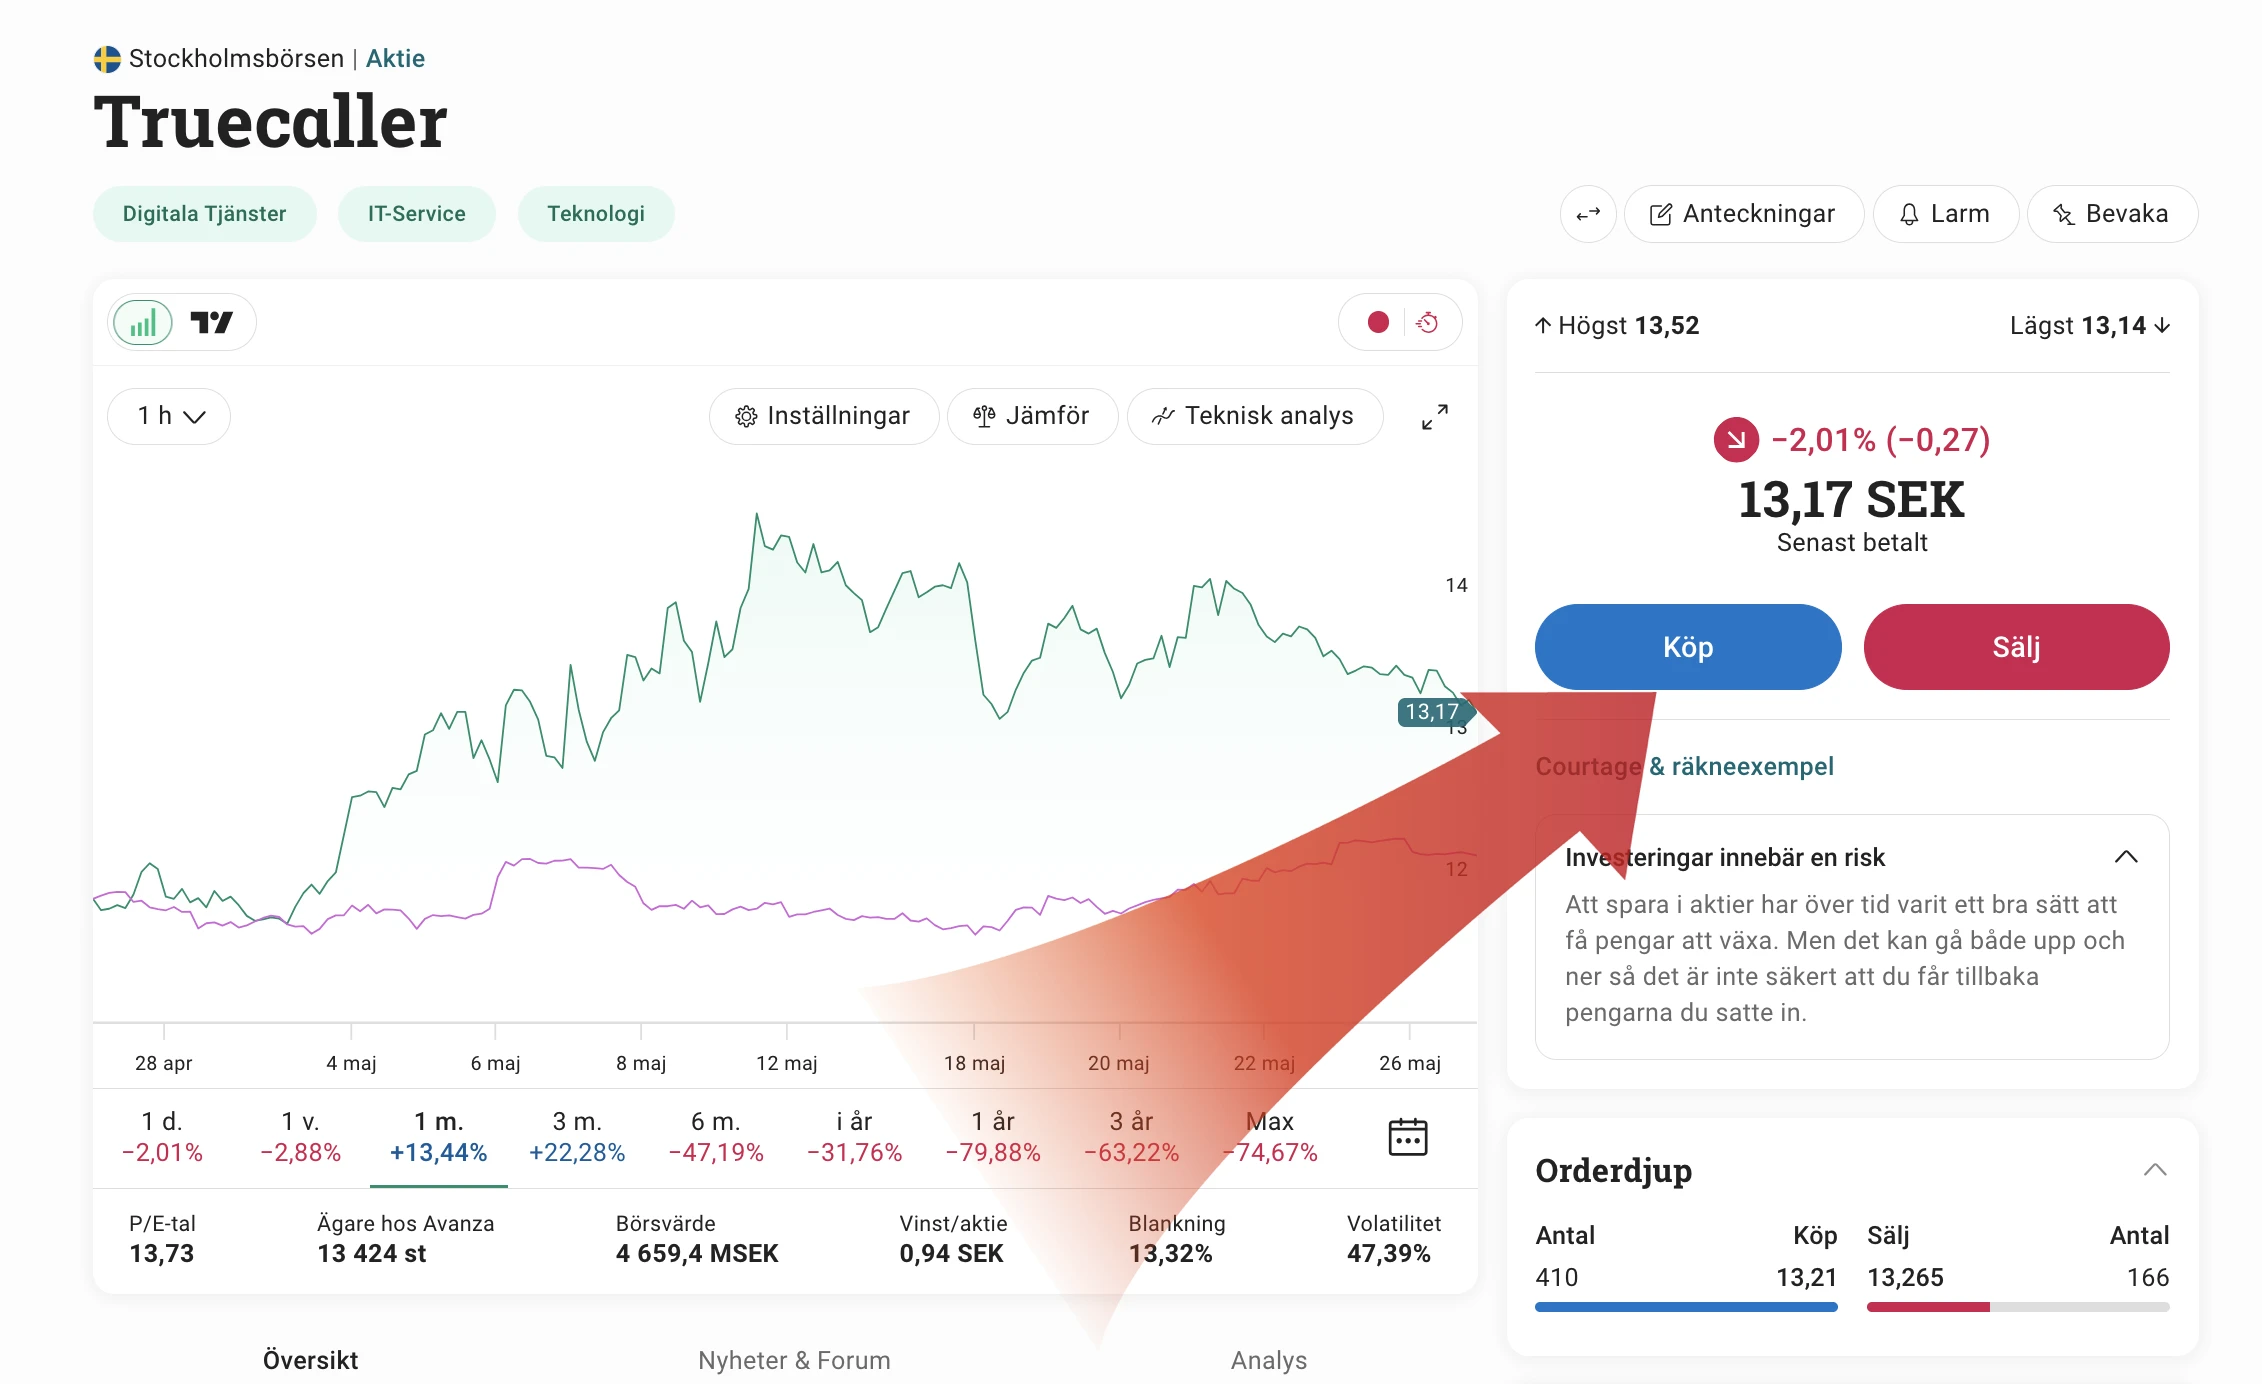Open the calendar date picker icon
This screenshot has width=2262, height=1384.
click(x=1408, y=1137)
